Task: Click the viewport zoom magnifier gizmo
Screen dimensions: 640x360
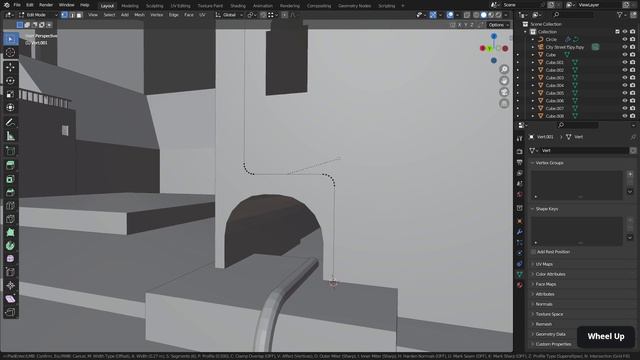Action: tap(504, 69)
